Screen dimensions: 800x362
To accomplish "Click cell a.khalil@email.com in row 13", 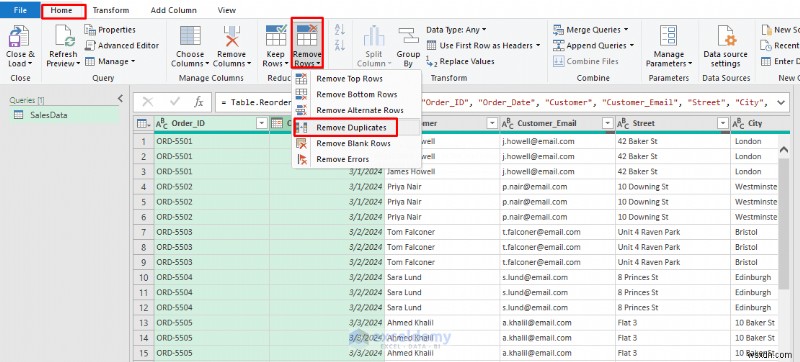I will pyautogui.click(x=558, y=323).
